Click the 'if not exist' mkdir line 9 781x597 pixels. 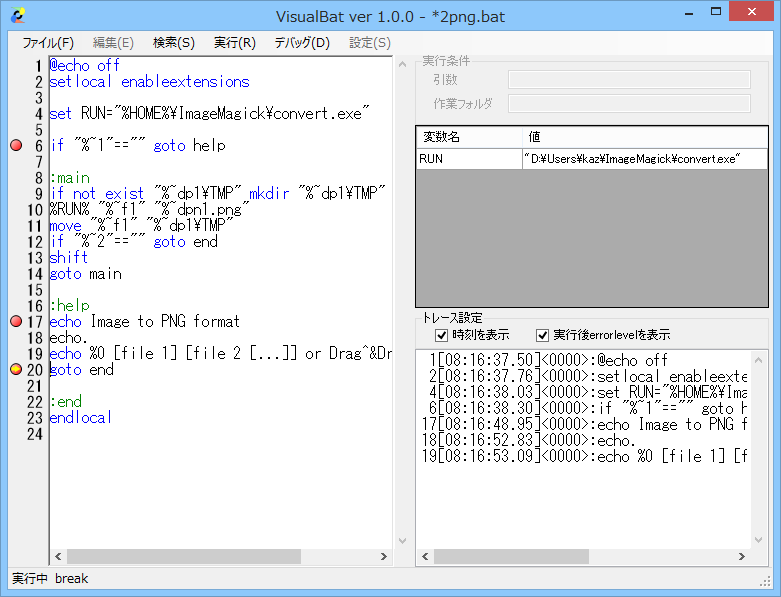(218, 194)
